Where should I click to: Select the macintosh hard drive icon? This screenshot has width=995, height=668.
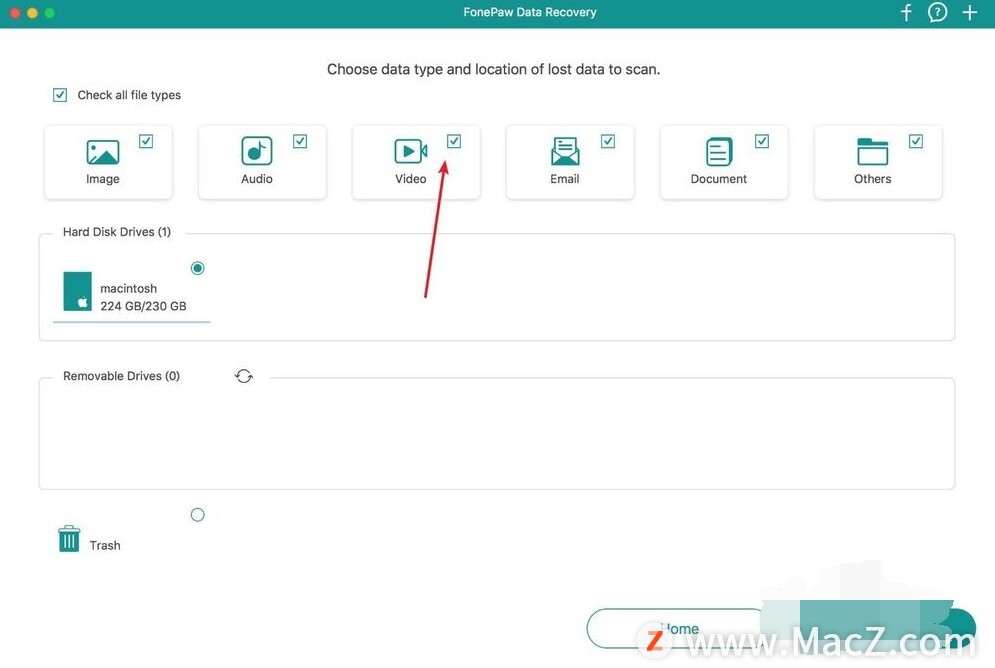pos(77,291)
